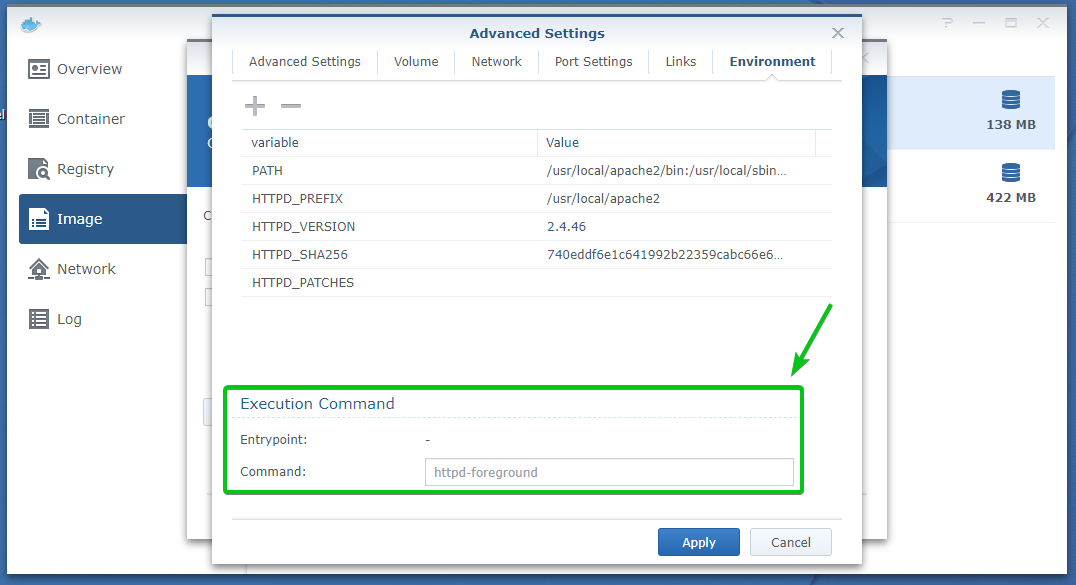Go to the Registry section
The image size is (1076, 585).
[85, 169]
